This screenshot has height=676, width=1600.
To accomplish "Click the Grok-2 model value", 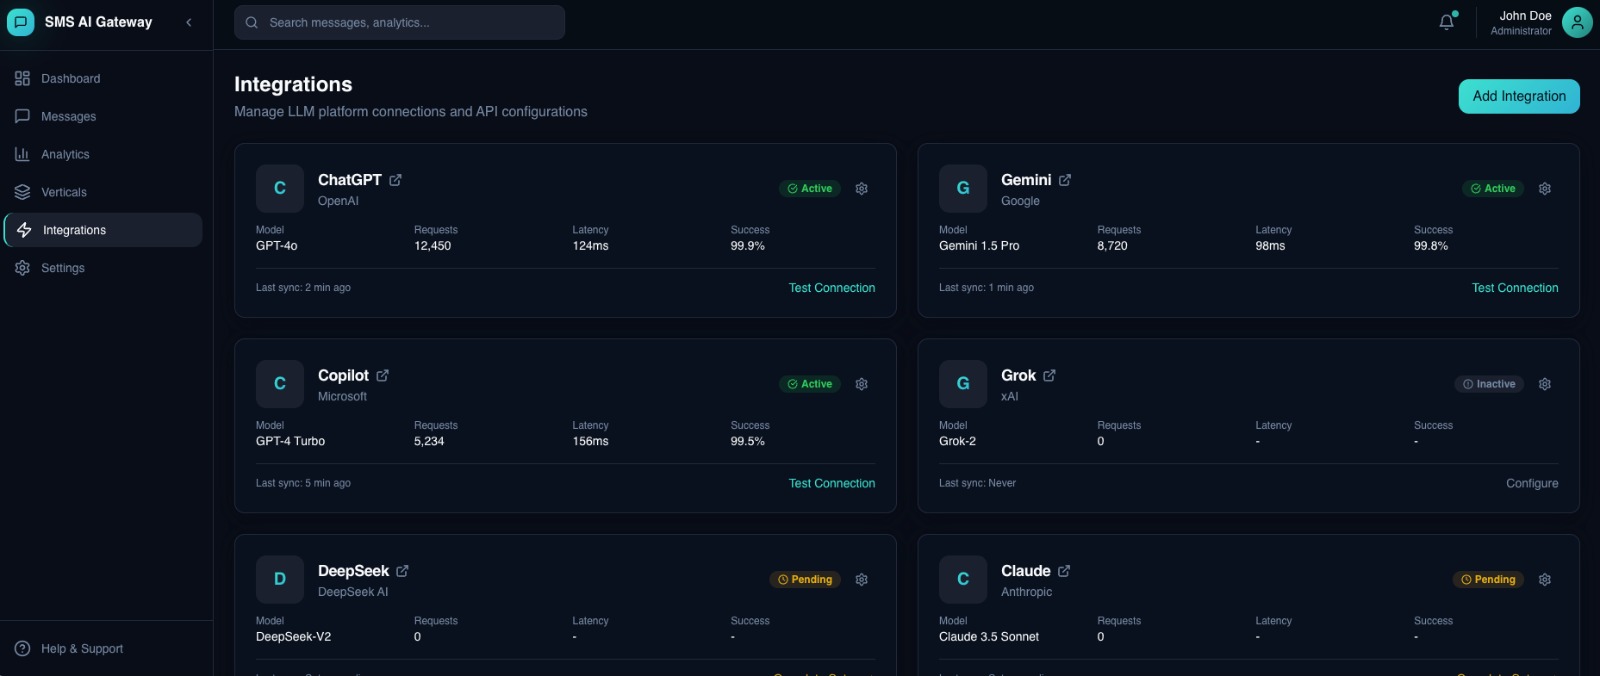I will tap(957, 441).
